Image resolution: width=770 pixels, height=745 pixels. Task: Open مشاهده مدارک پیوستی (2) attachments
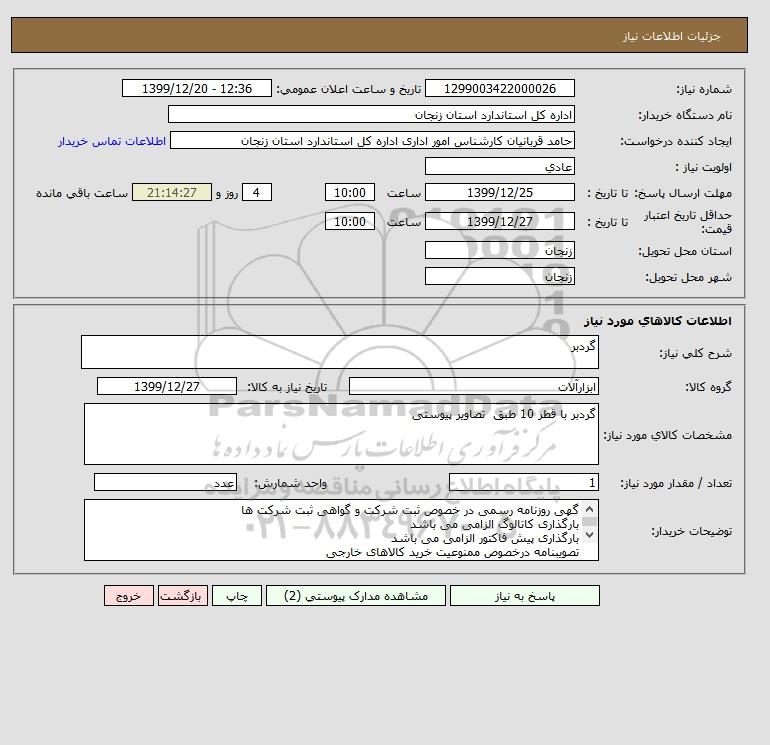coord(356,596)
